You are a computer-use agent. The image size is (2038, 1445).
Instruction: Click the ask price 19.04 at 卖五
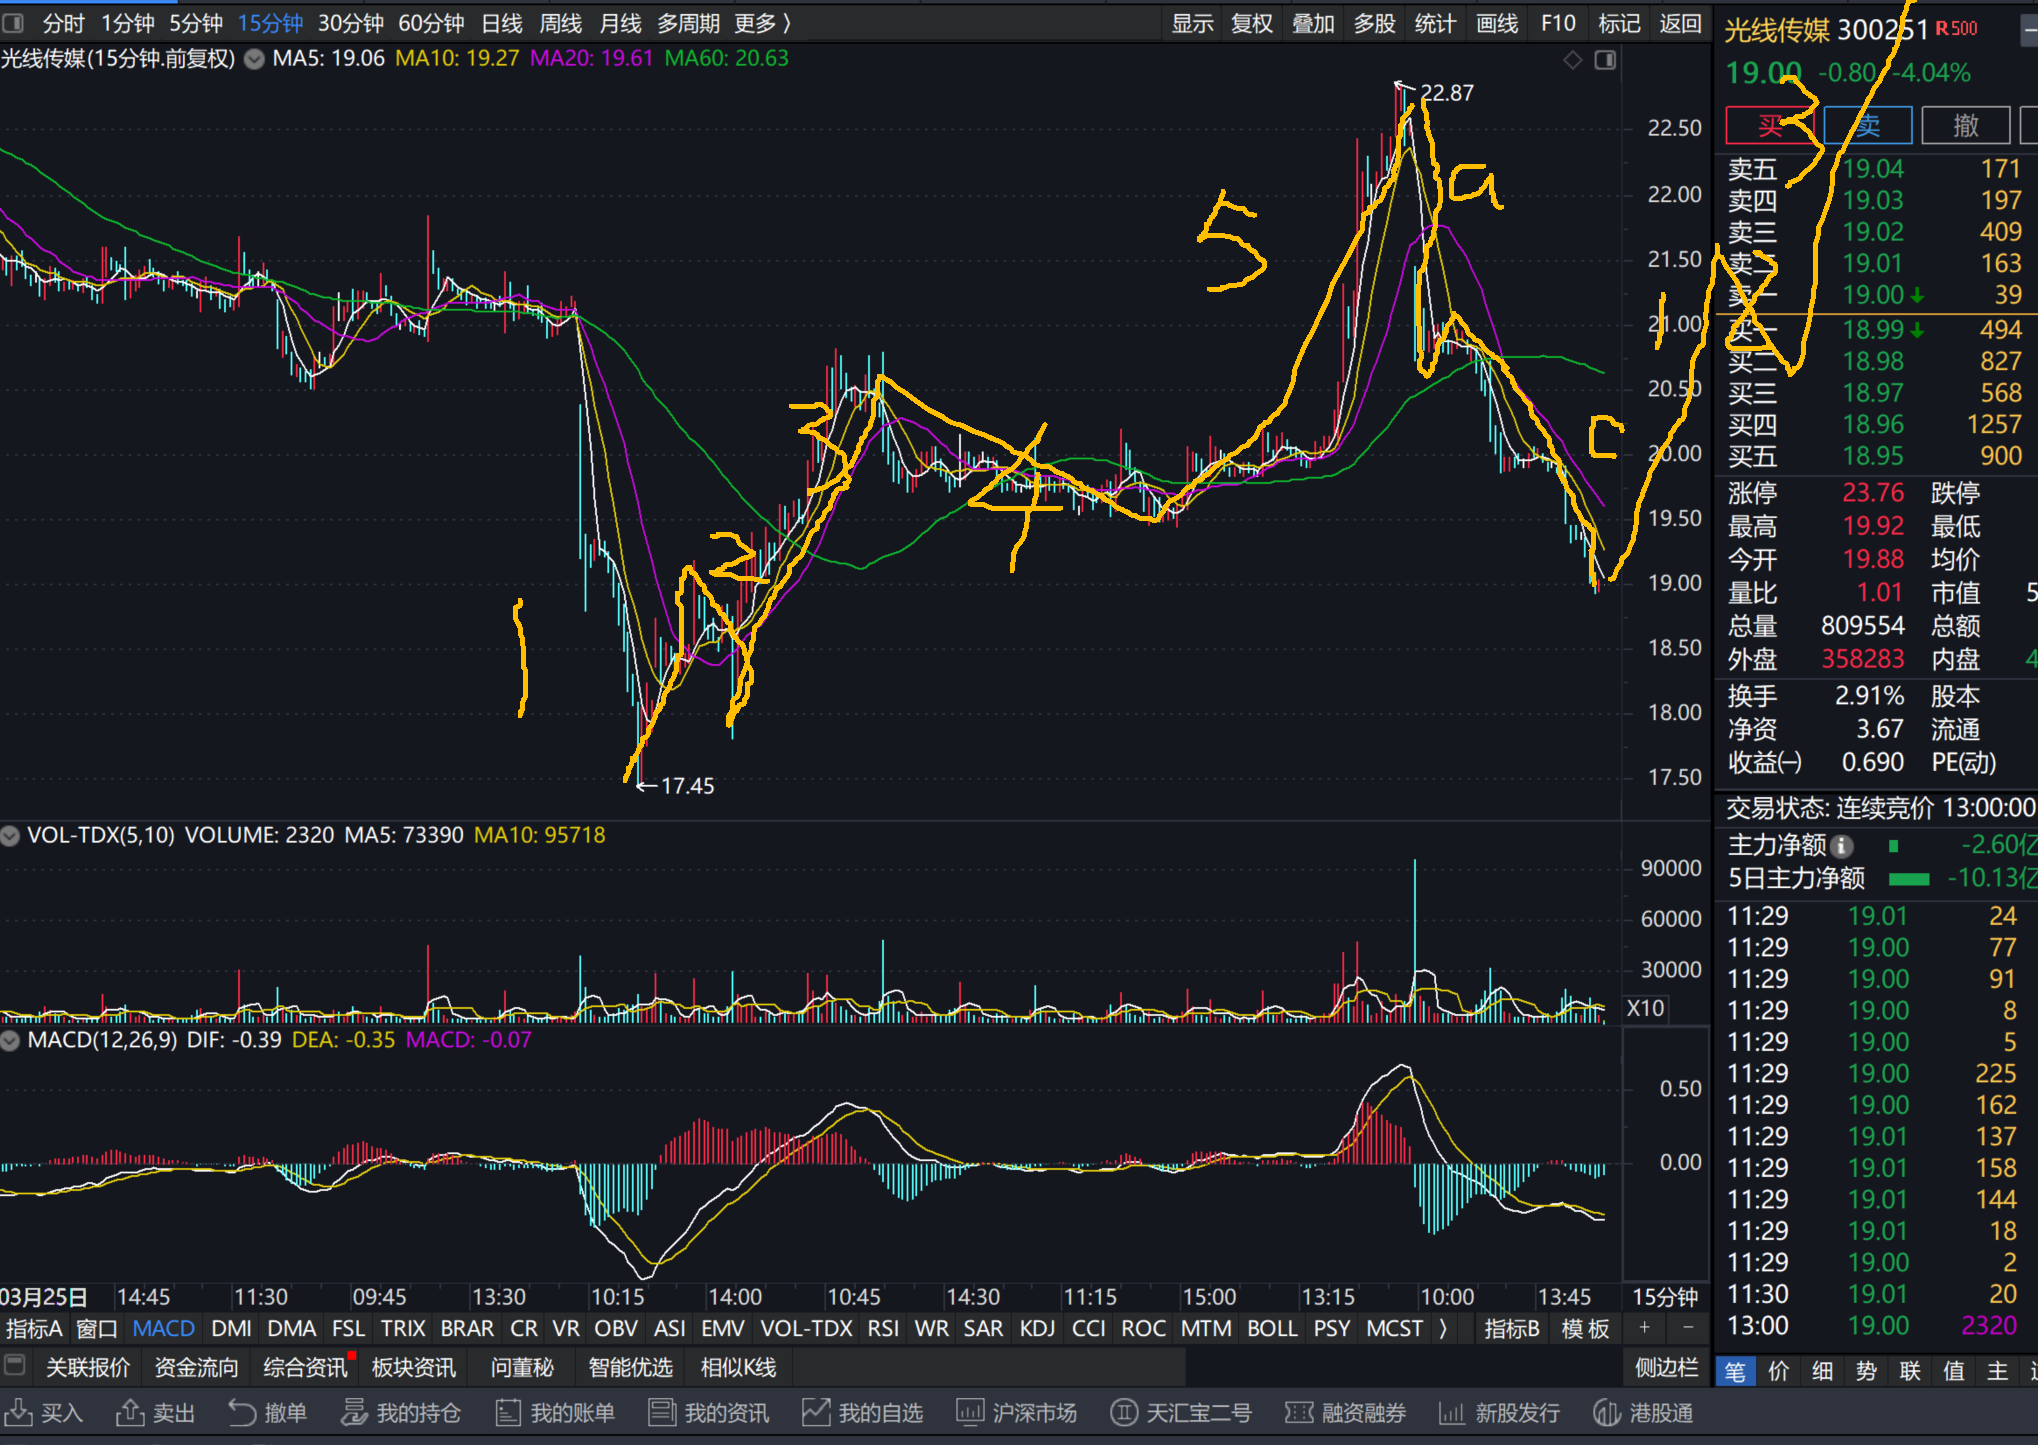1873,169
